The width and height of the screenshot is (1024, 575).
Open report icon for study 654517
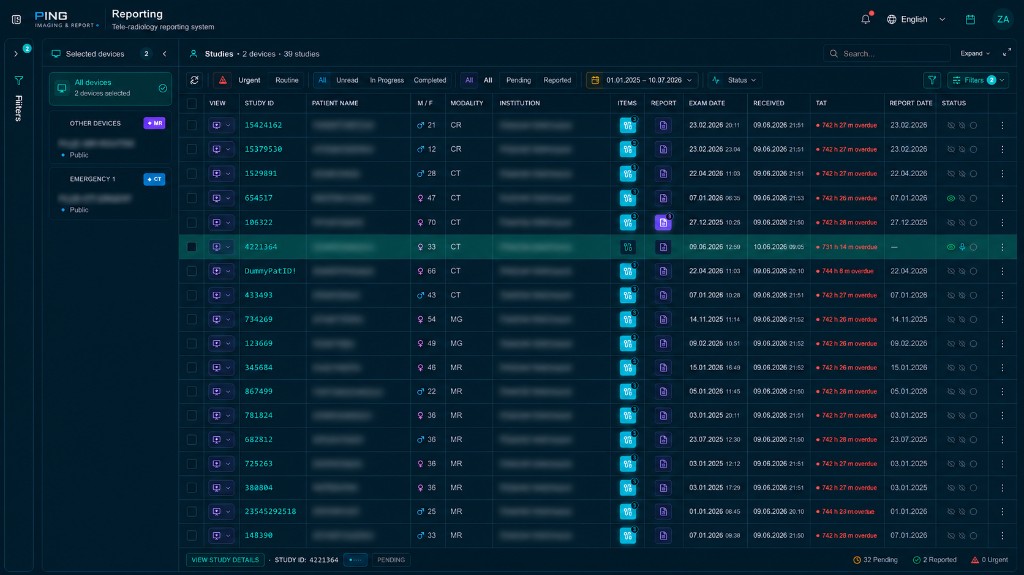pos(663,198)
